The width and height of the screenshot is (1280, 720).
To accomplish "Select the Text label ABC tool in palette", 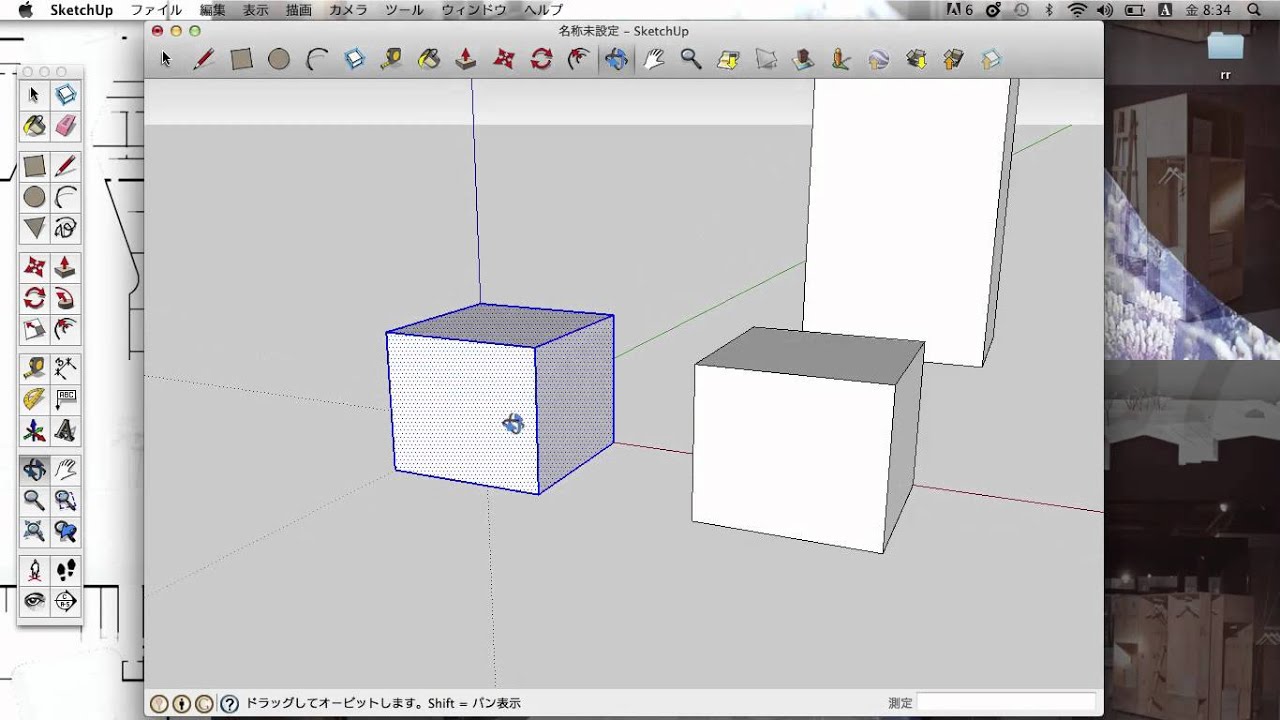I will 66,399.
